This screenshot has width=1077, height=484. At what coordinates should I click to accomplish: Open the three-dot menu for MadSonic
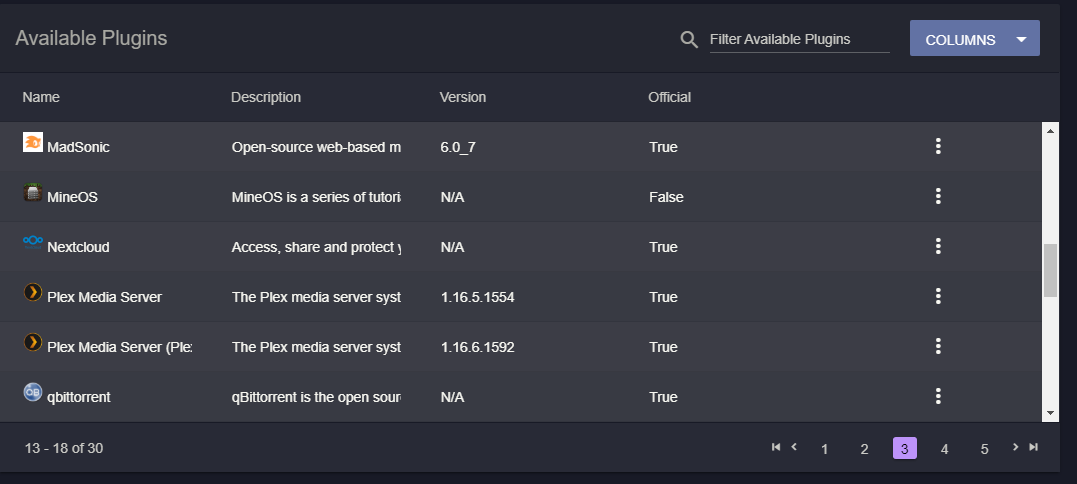[938, 147]
